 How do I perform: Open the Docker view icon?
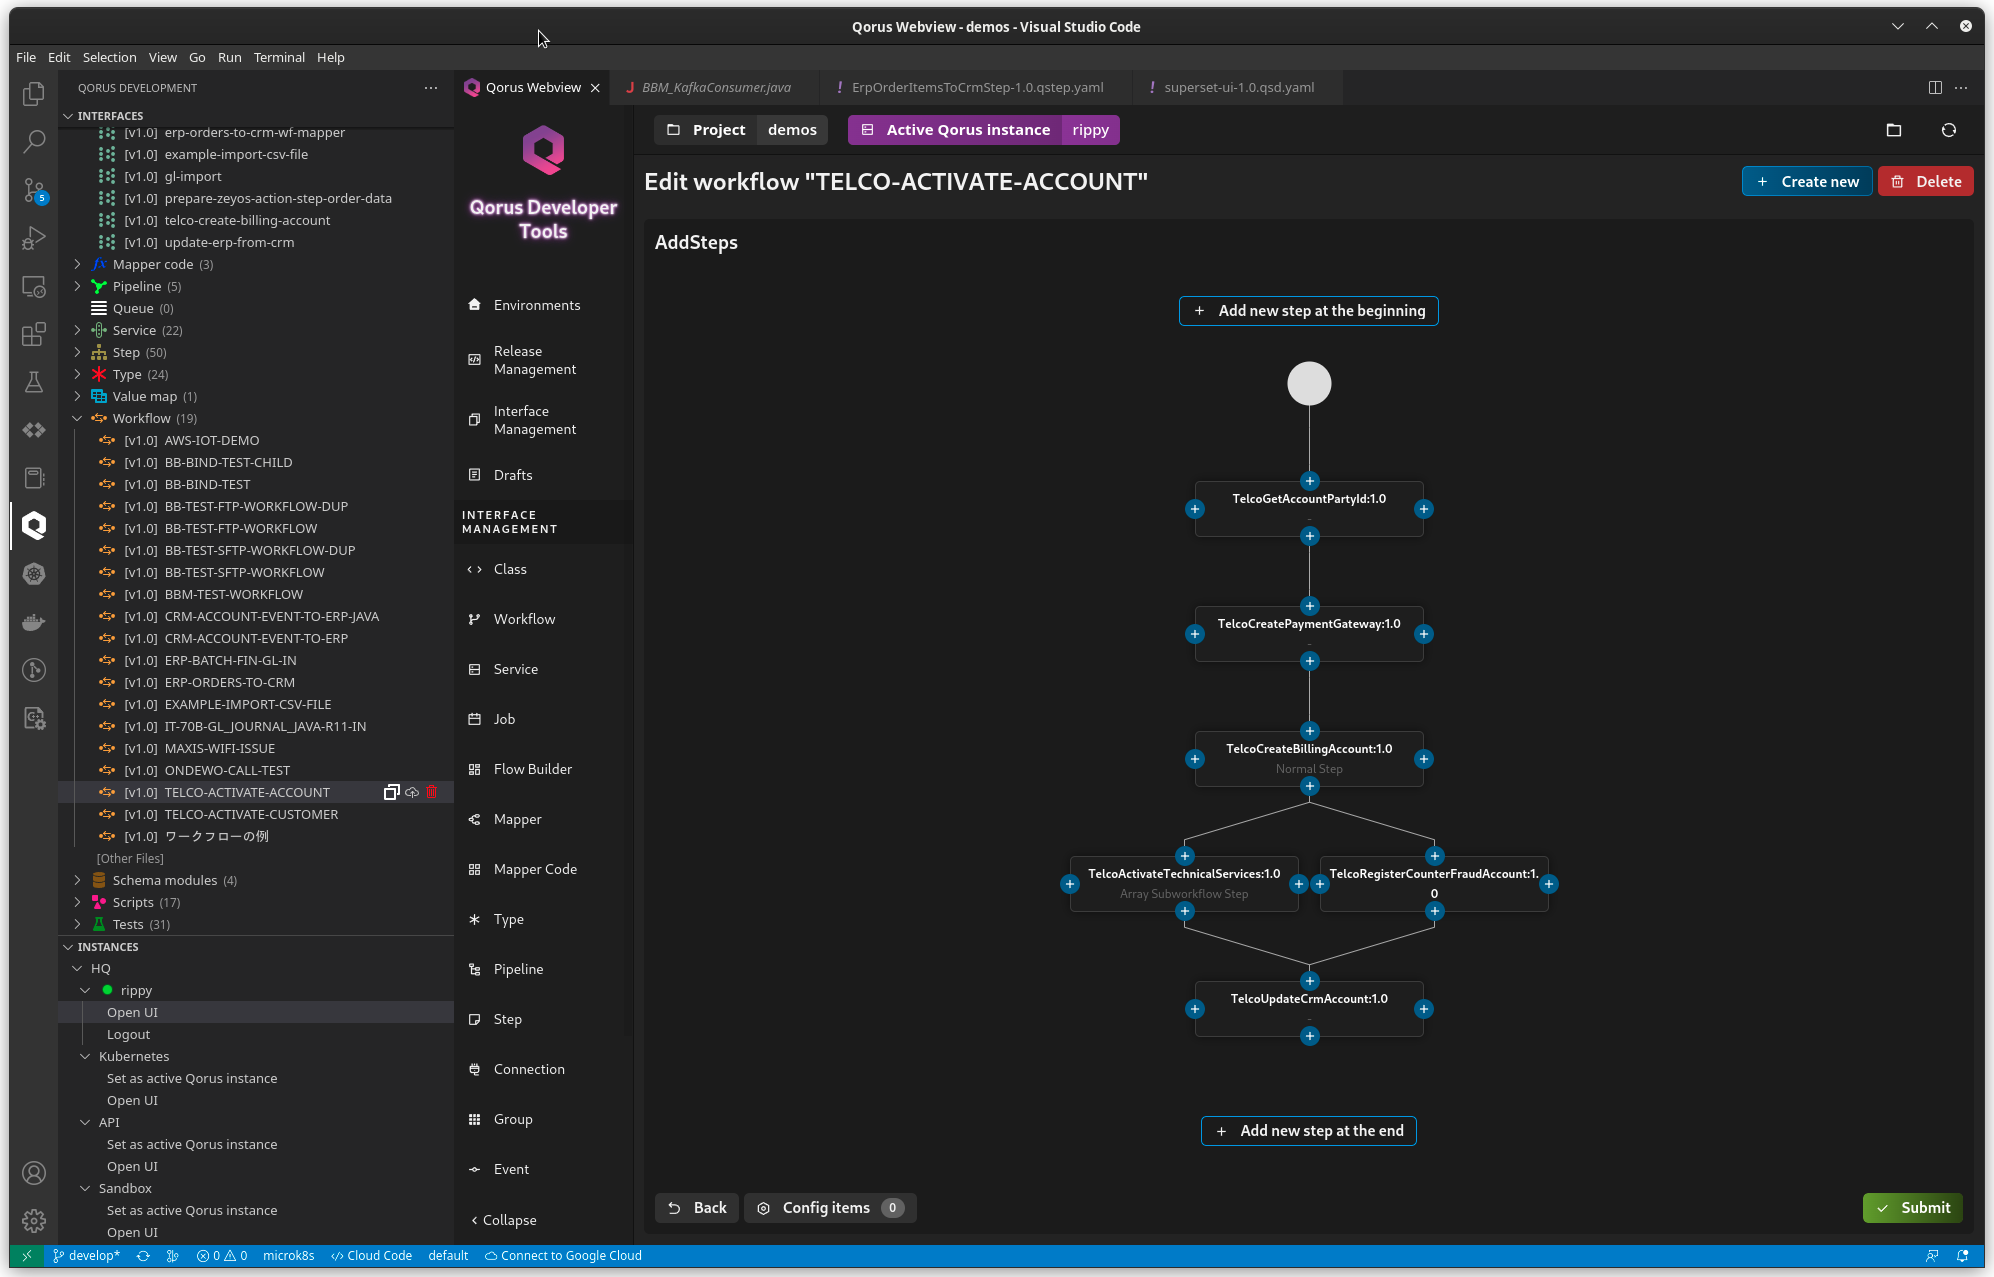(x=34, y=622)
